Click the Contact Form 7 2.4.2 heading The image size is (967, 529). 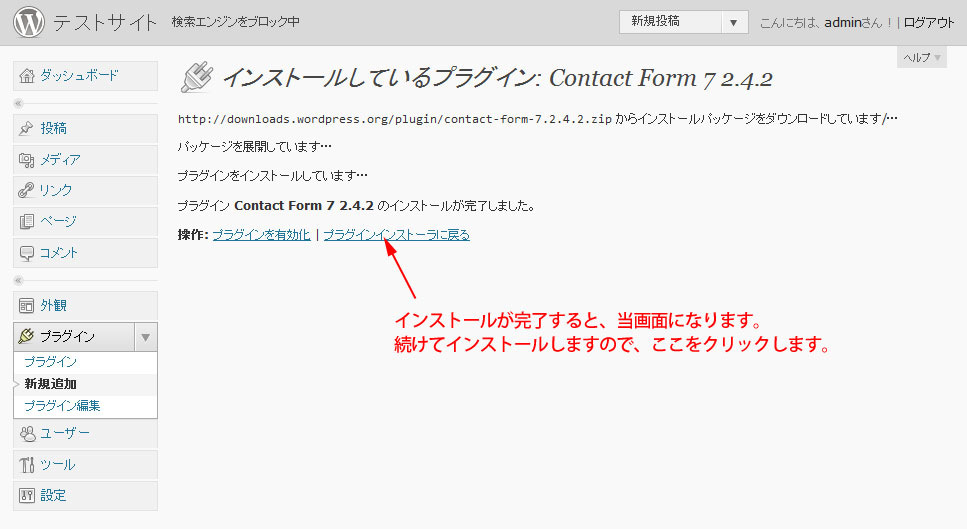coord(660,78)
